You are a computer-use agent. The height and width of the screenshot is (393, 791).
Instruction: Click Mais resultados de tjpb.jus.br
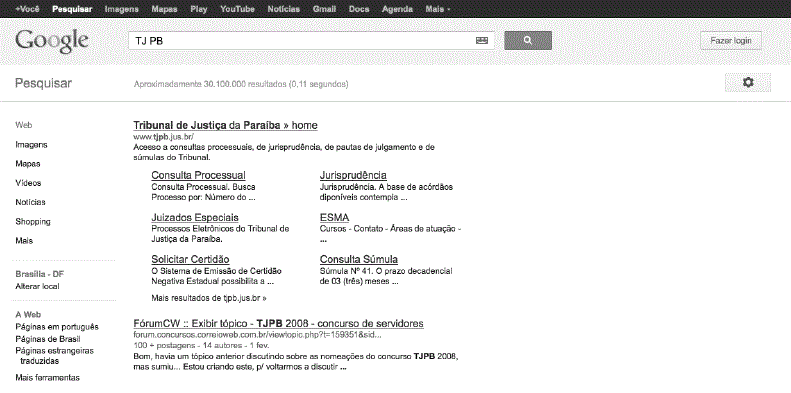click(x=209, y=298)
